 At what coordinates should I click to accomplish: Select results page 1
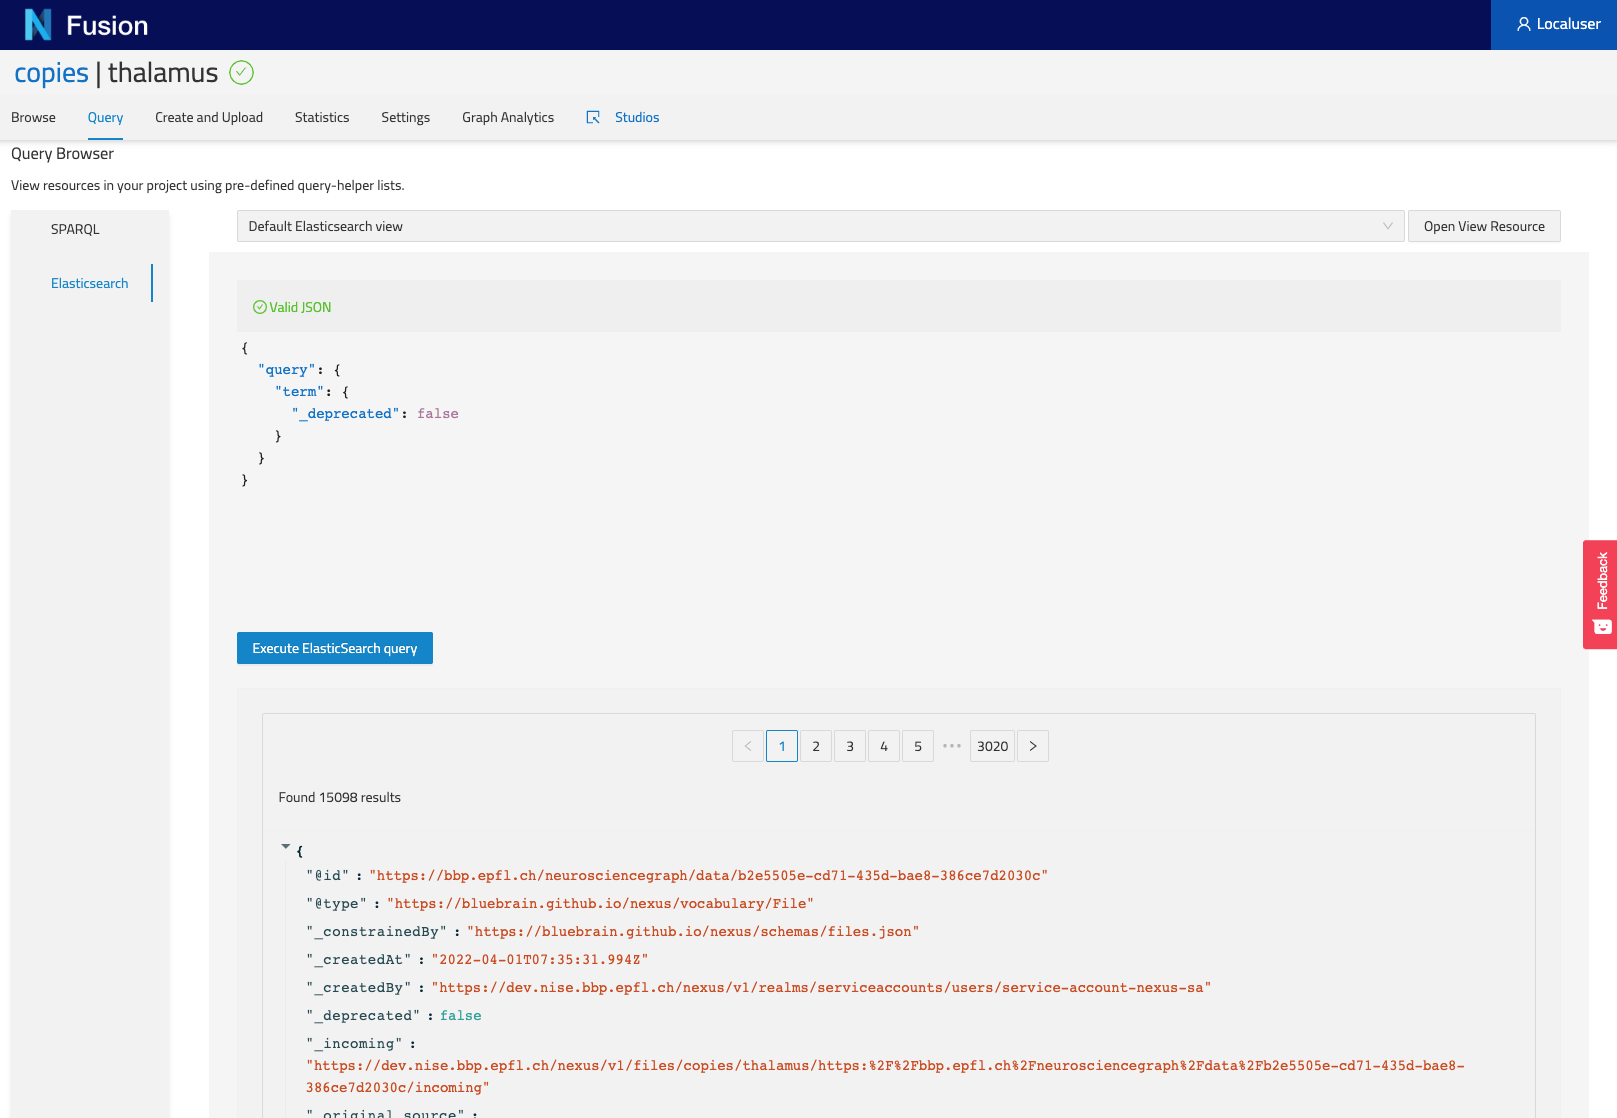click(782, 746)
